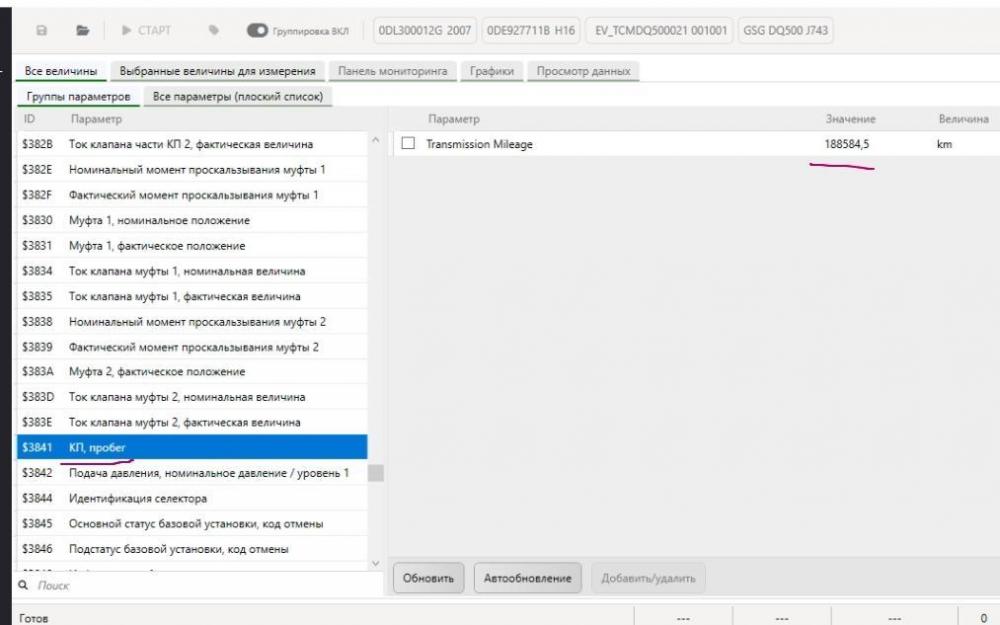Click the Обновить button
The width and height of the screenshot is (1000, 625).
(429, 578)
